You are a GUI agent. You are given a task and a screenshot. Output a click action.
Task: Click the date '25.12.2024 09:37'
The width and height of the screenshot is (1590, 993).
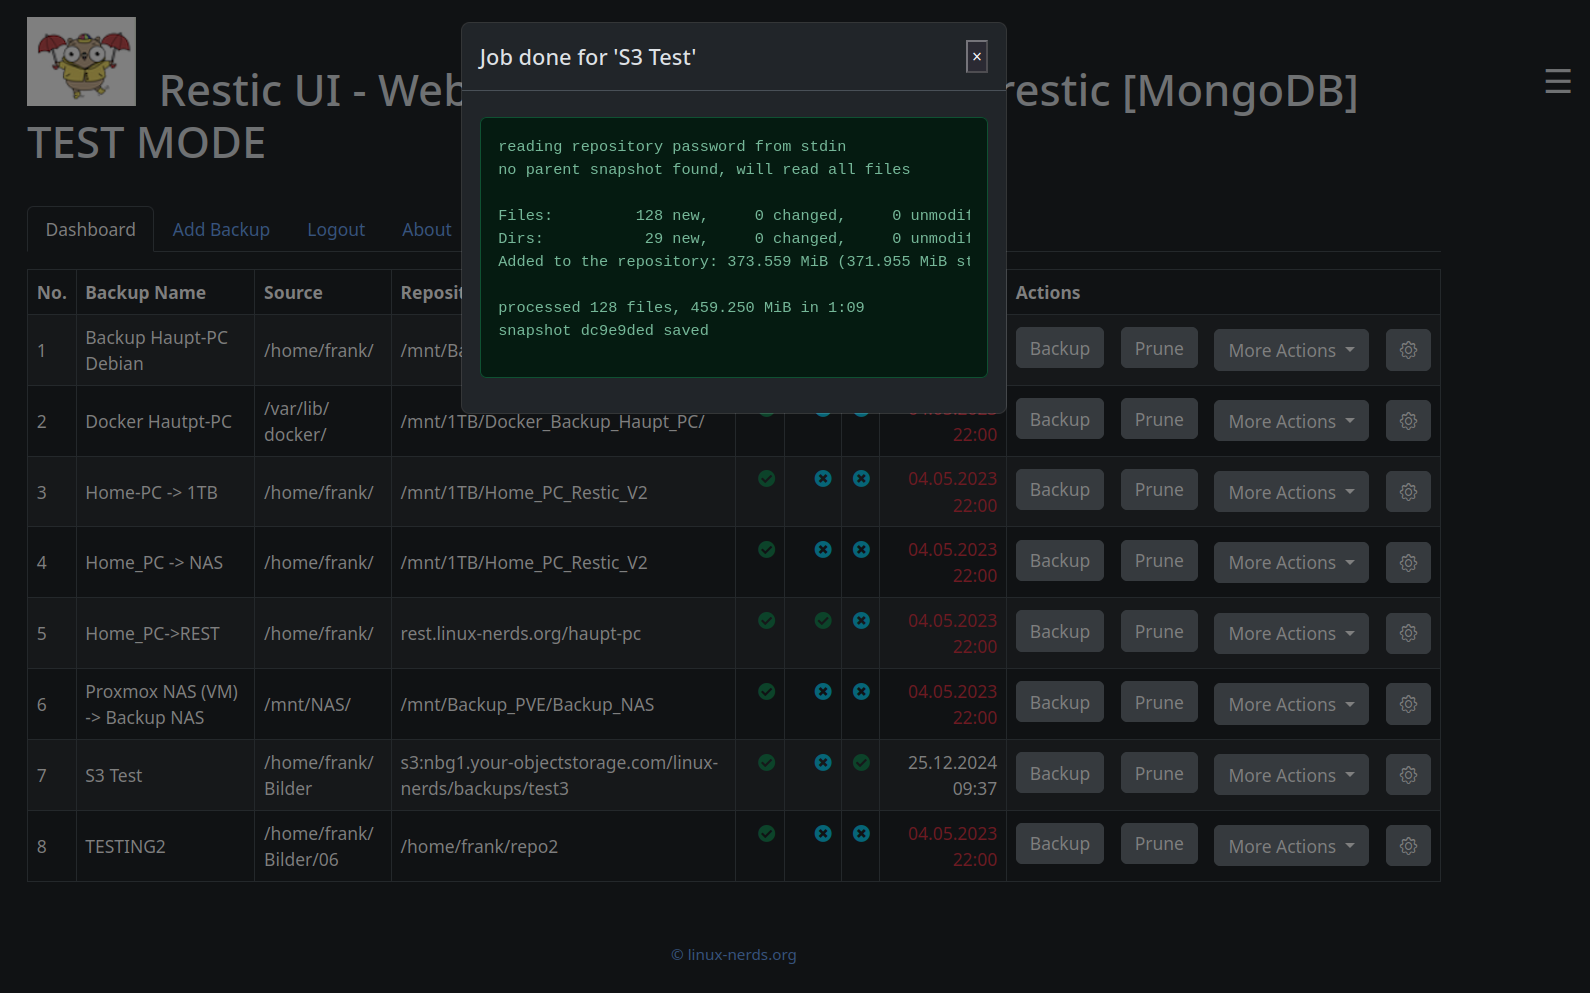point(952,776)
